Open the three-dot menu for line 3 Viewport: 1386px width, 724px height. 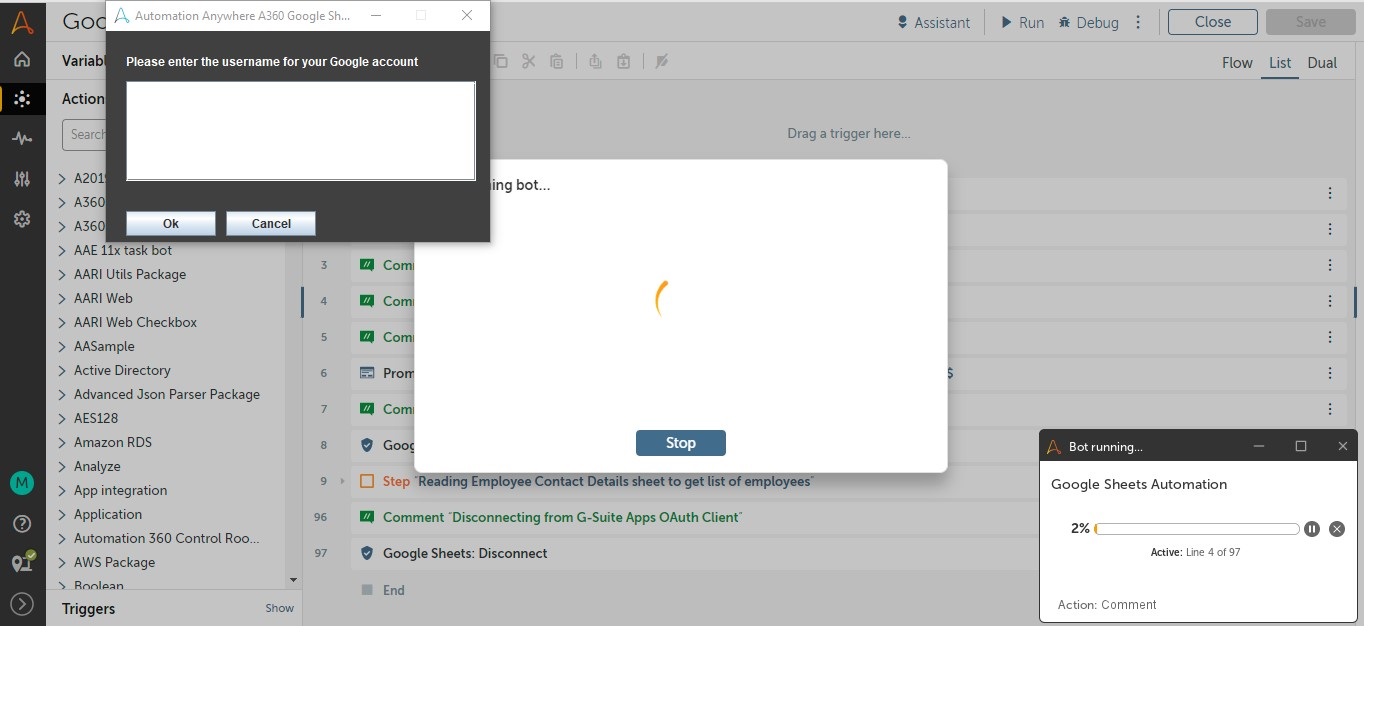(1330, 265)
